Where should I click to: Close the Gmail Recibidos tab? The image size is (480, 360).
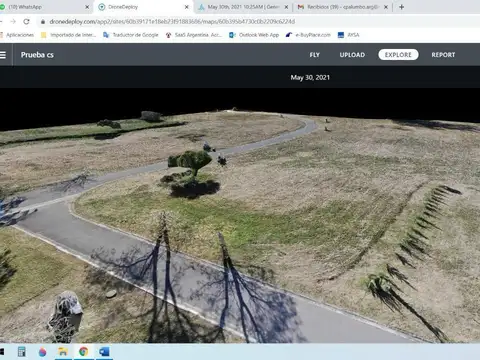tap(386, 7)
